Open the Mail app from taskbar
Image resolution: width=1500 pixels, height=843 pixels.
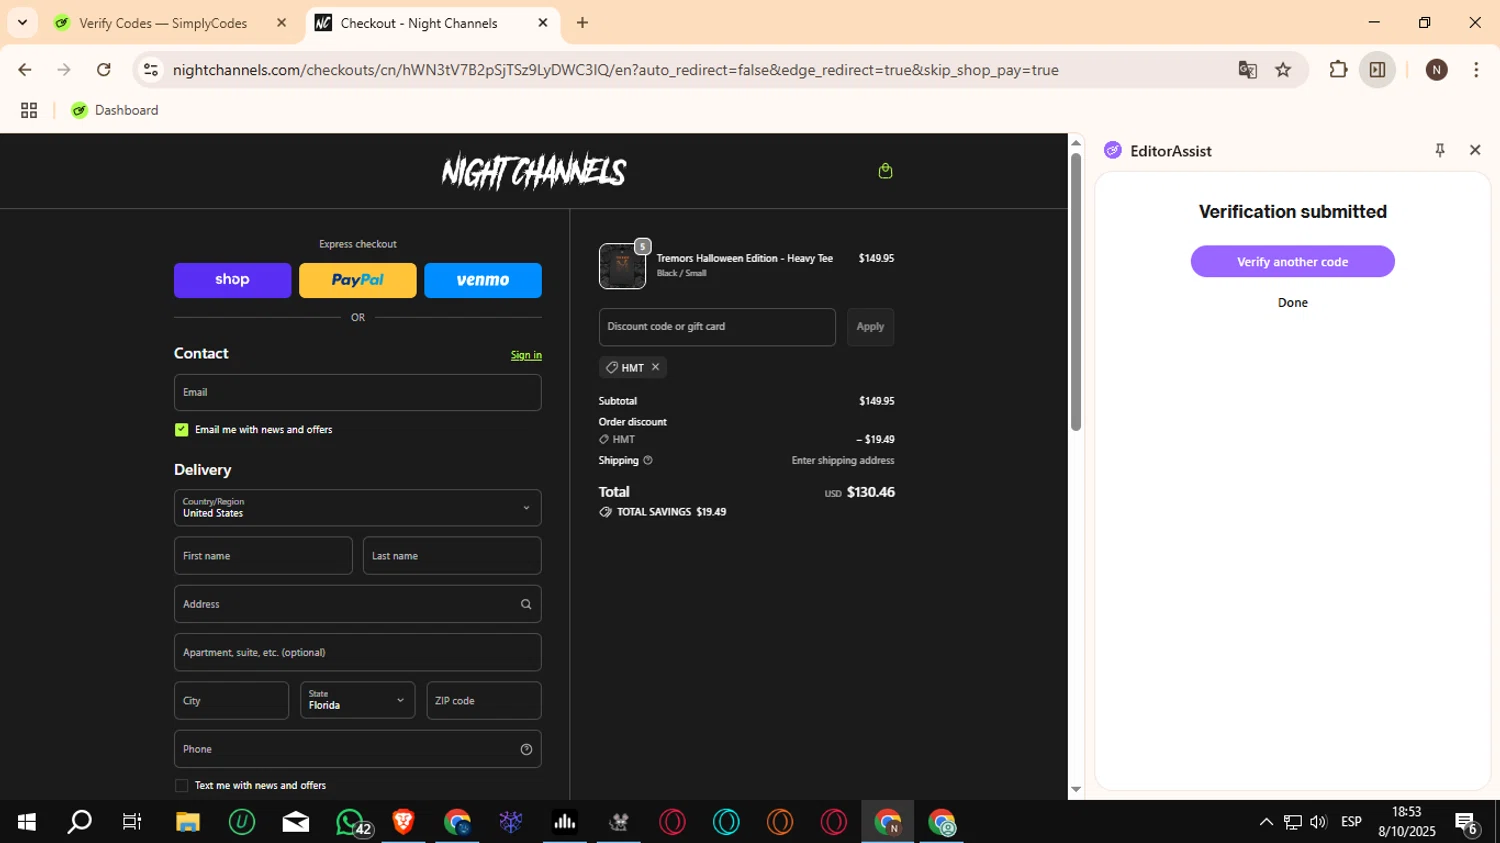[296, 822]
